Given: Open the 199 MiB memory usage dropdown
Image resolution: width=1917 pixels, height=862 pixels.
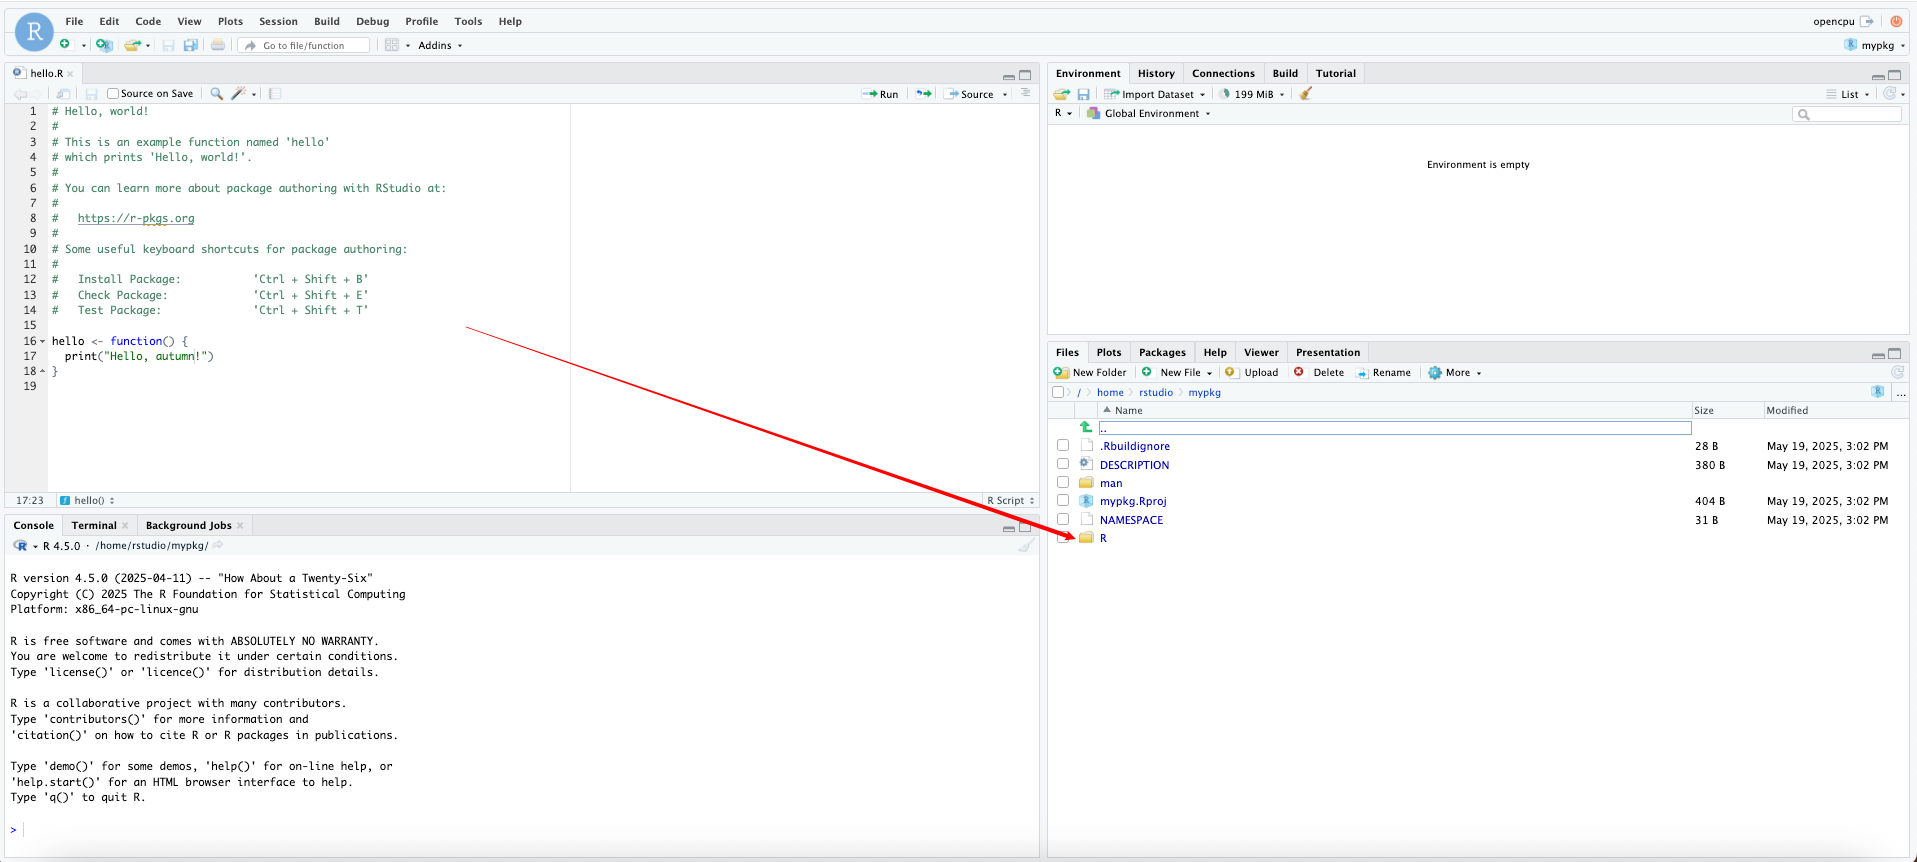Looking at the screenshot, I should [x=1252, y=94].
